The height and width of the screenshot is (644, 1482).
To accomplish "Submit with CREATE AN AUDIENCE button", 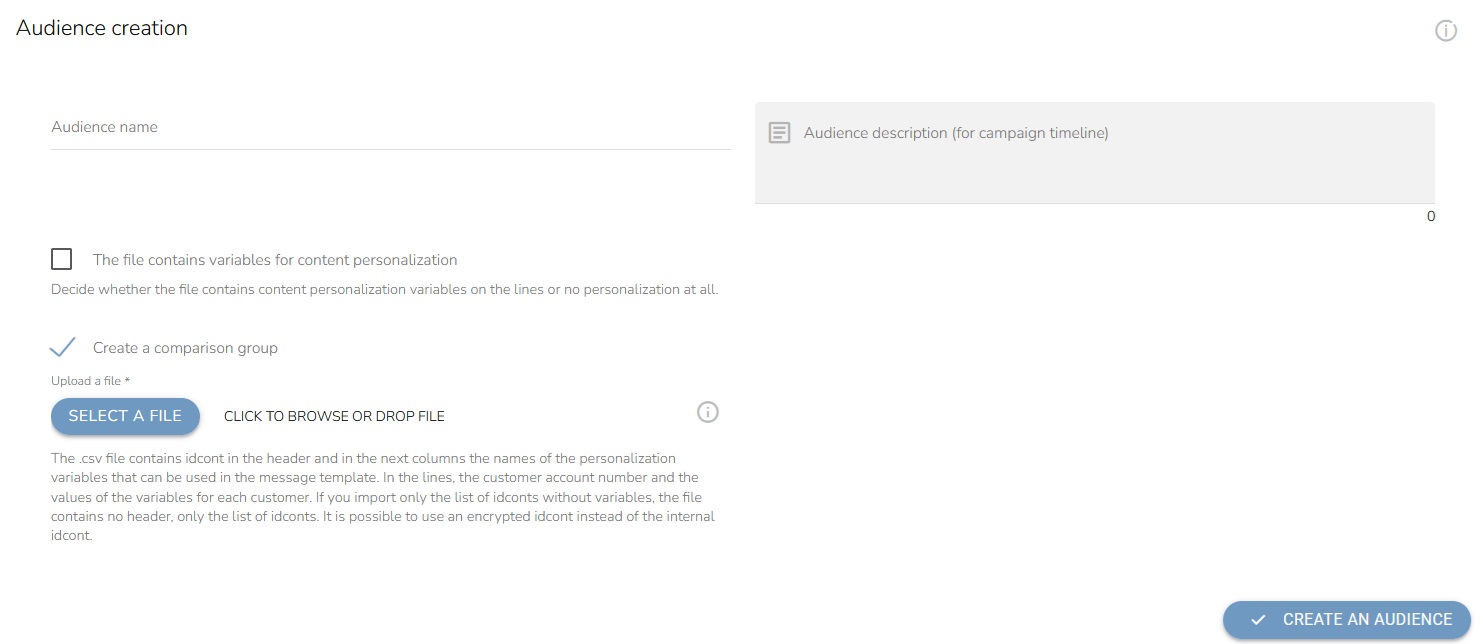I will [x=1346, y=620].
